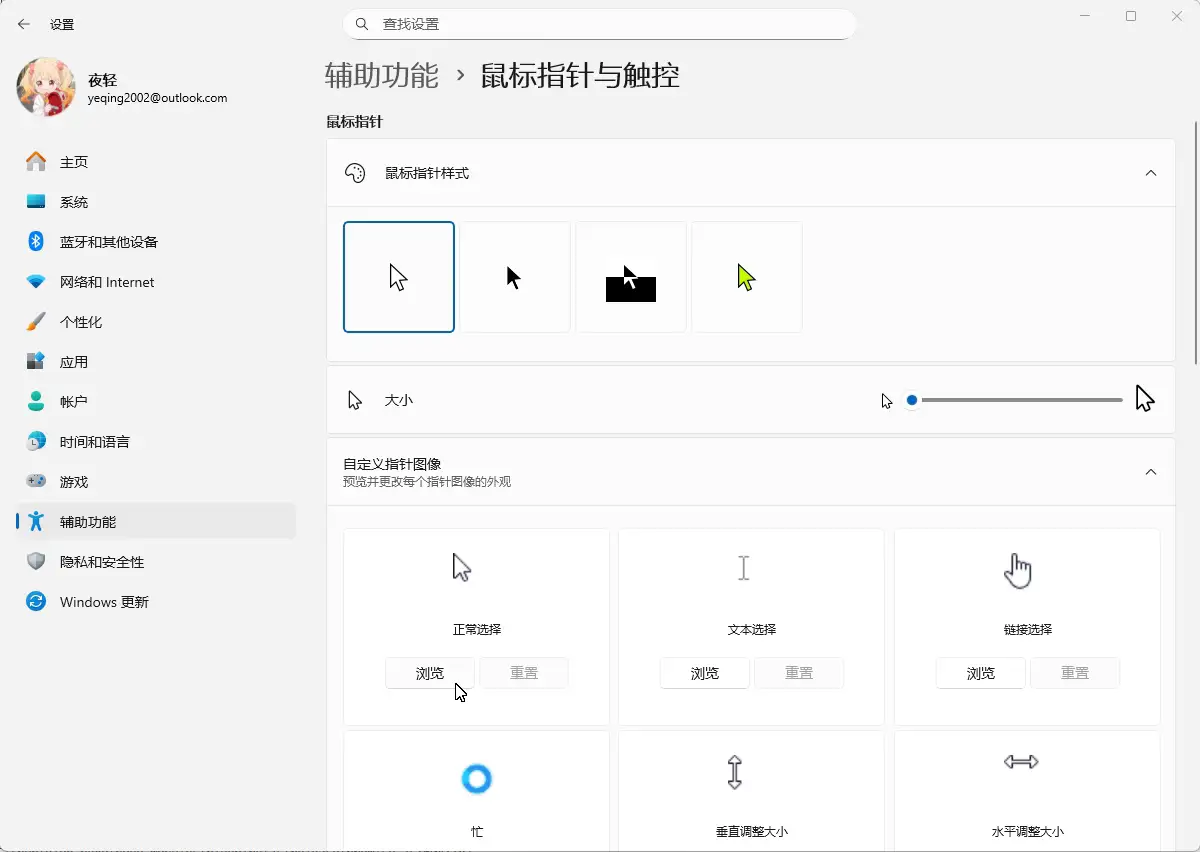Click the user profile avatar picture
This screenshot has height=852, width=1200.
(x=46, y=87)
